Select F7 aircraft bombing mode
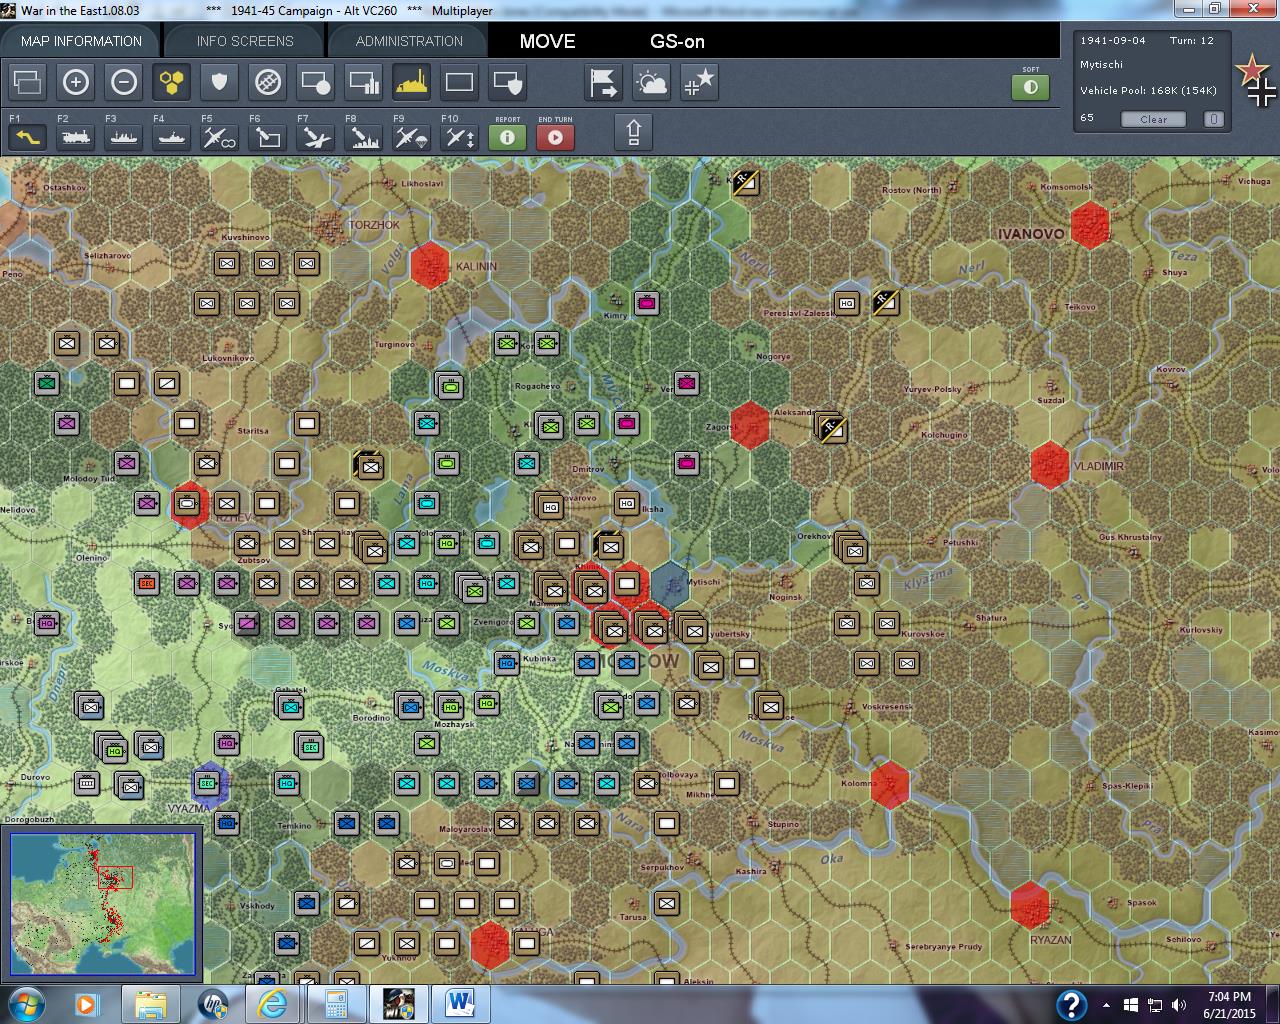Image resolution: width=1280 pixels, height=1024 pixels. pyautogui.click(x=315, y=136)
